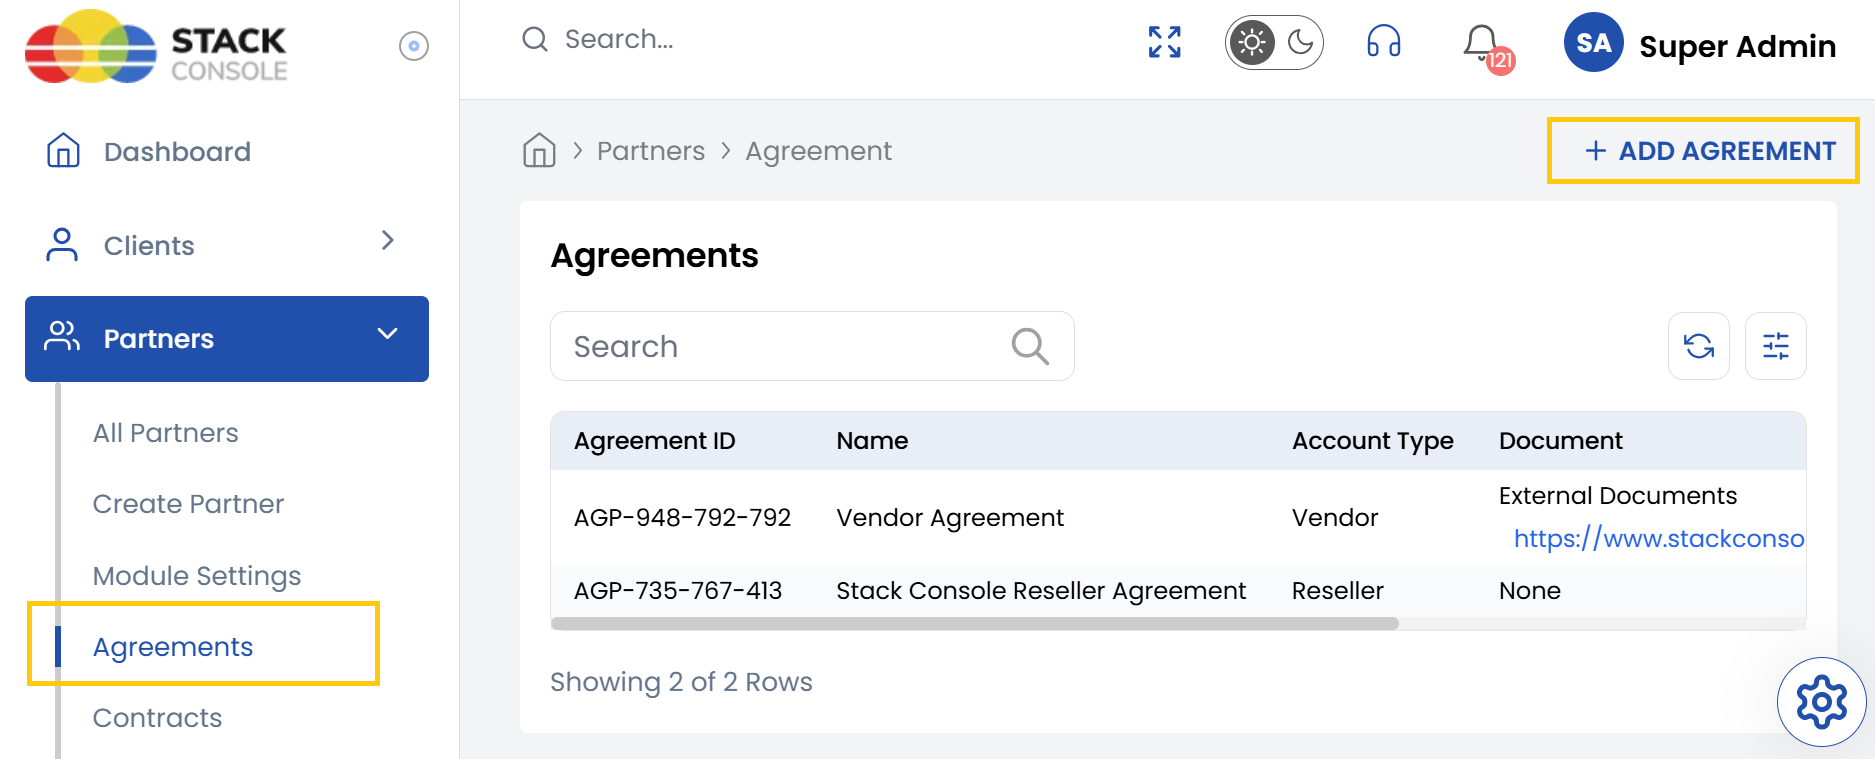
Task: Open the table filter settings icon
Action: tap(1775, 346)
